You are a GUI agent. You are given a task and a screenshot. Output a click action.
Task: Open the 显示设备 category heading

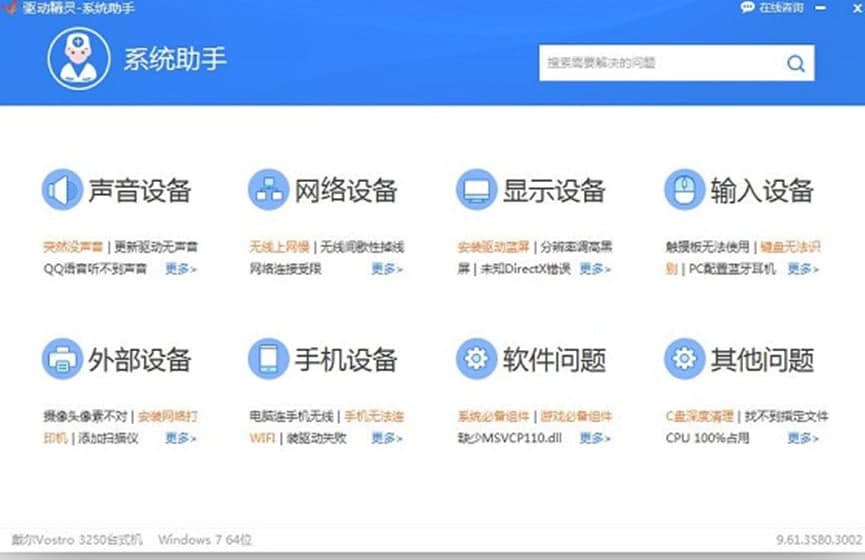coord(554,191)
